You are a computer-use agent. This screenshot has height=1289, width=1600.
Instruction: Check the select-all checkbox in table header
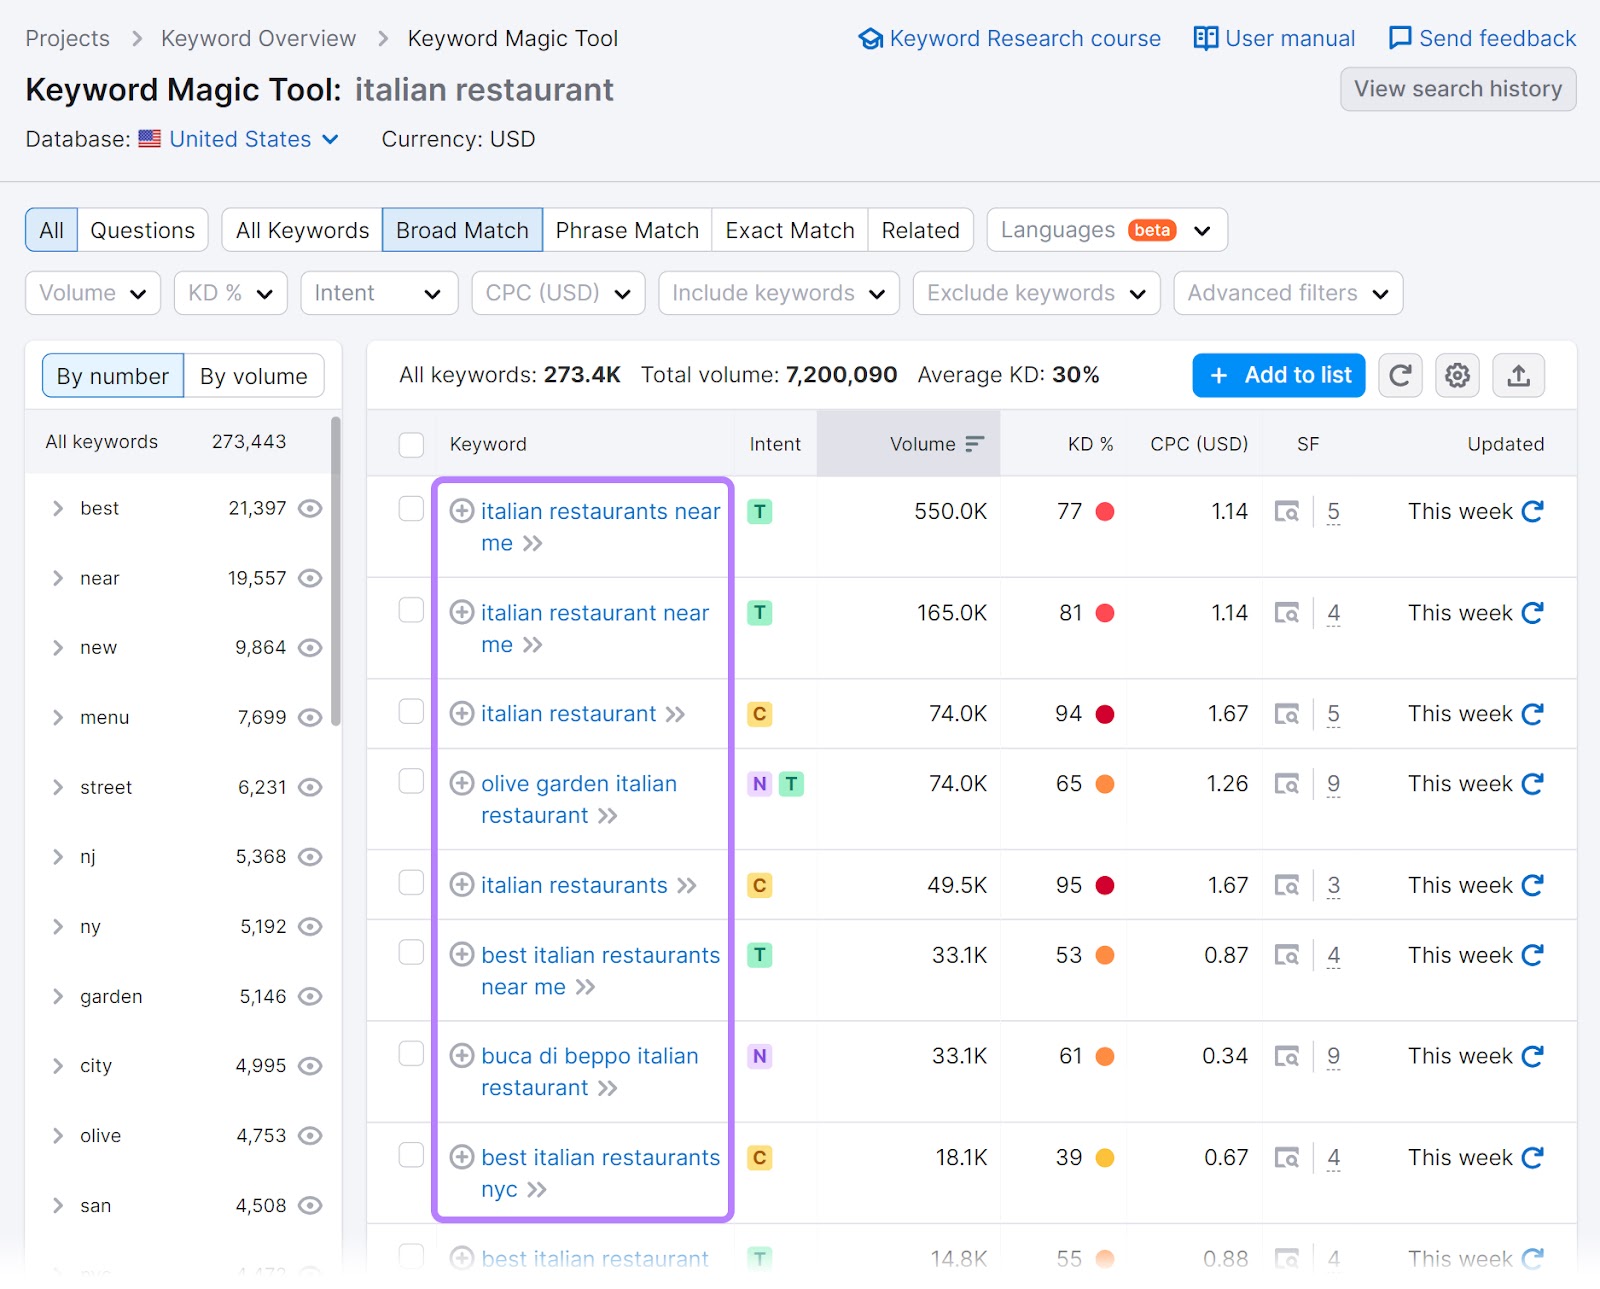[x=411, y=444]
